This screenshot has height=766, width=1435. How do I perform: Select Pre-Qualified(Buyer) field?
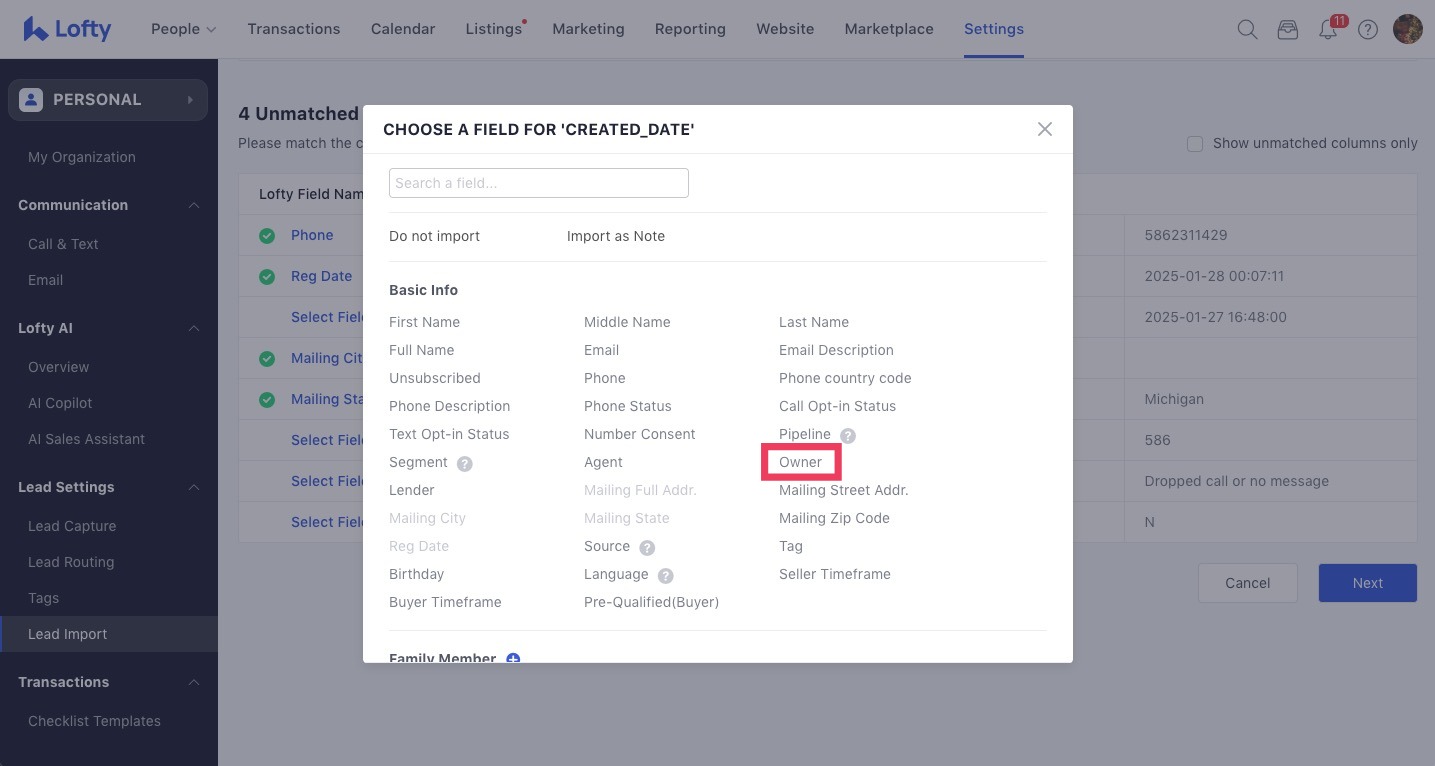point(651,602)
